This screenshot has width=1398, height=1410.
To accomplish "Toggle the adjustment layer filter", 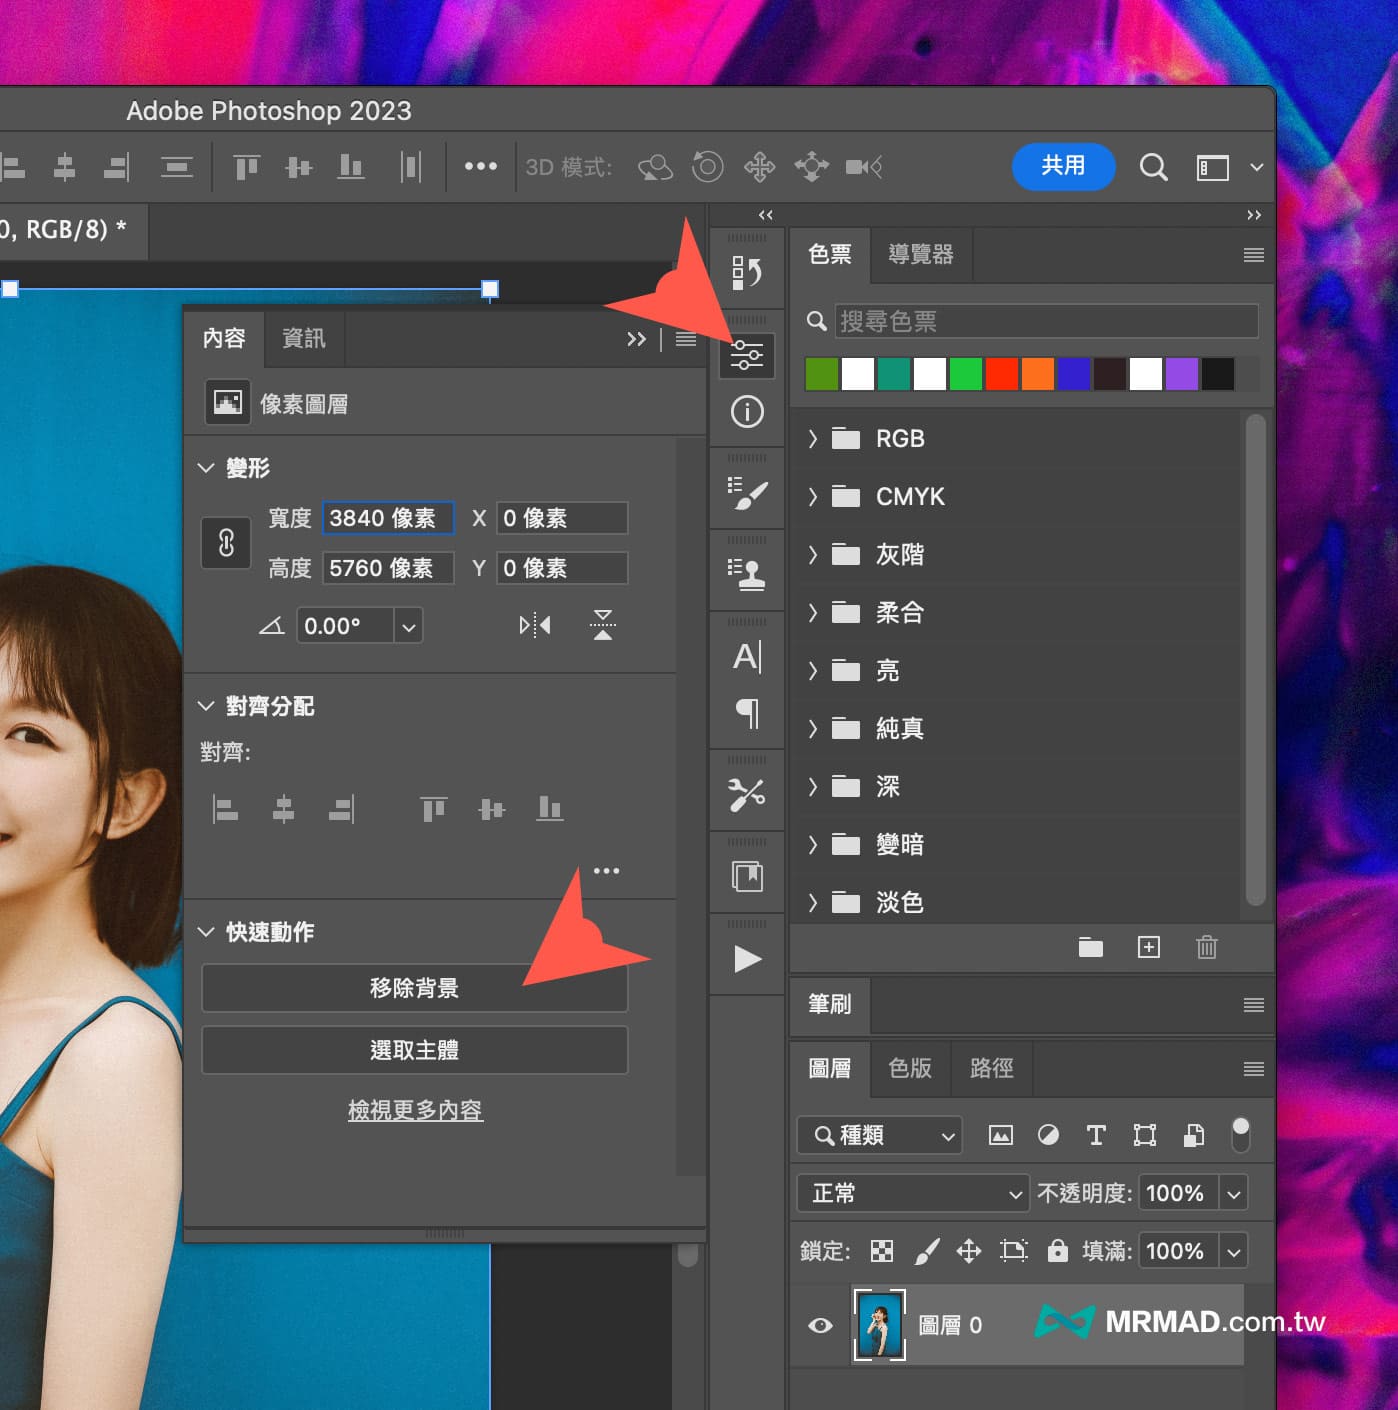I will pos(1048,1135).
